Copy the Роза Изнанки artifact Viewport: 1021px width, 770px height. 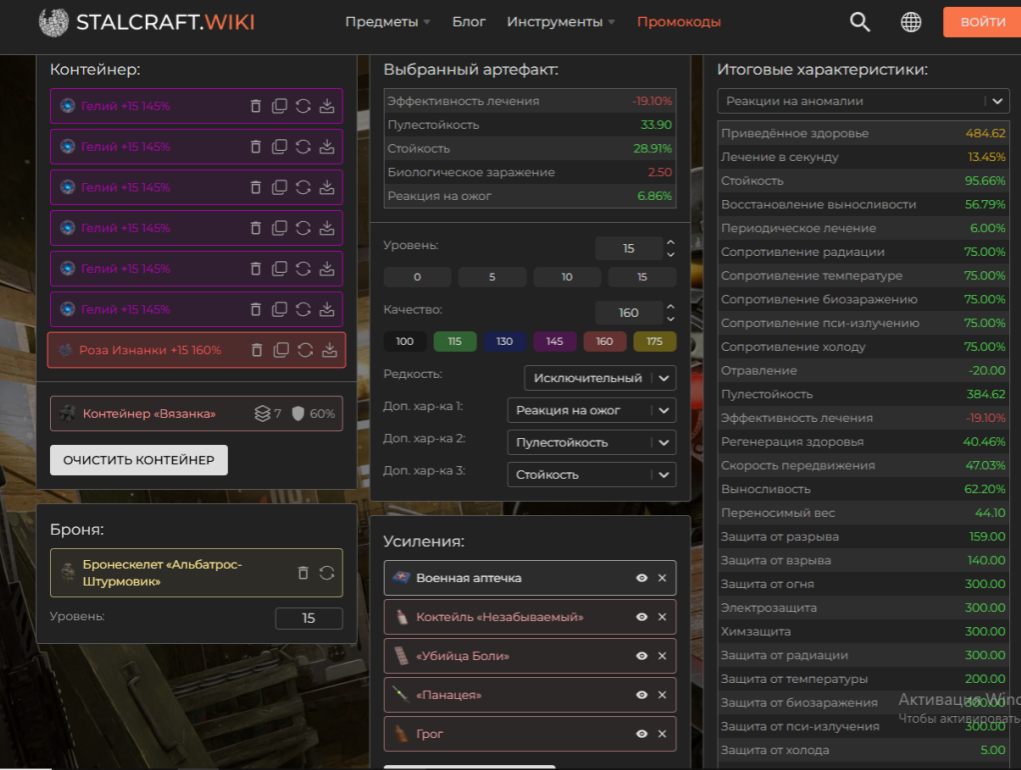click(281, 350)
